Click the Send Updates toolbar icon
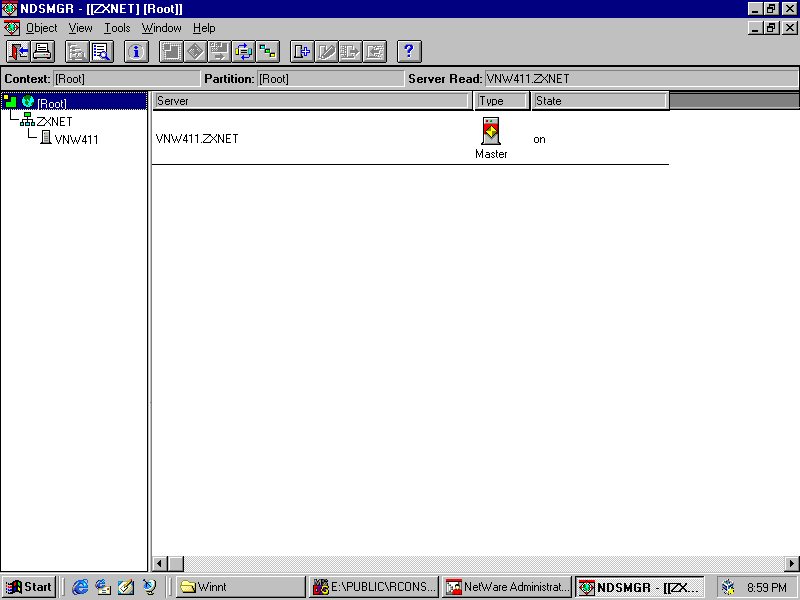The image size is (800, 600). (351, 52)
